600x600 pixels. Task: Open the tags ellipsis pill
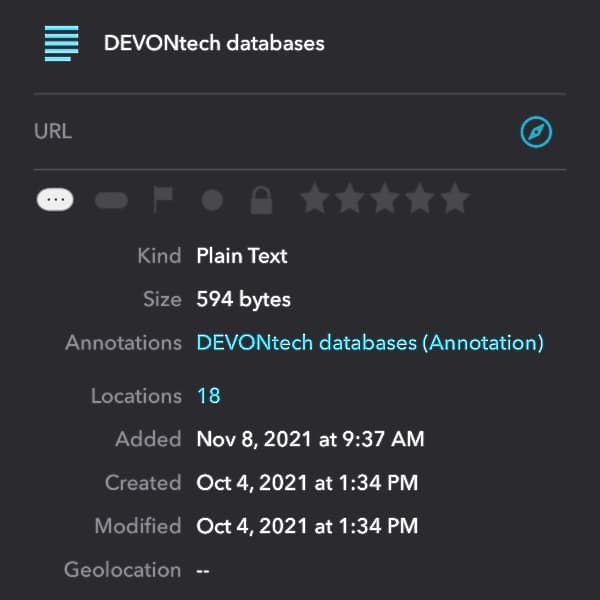coord(55,200)
